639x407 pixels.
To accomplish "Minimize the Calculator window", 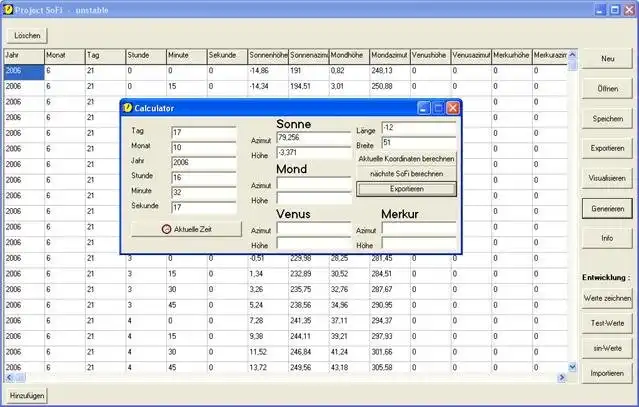I will coord(424,108).
